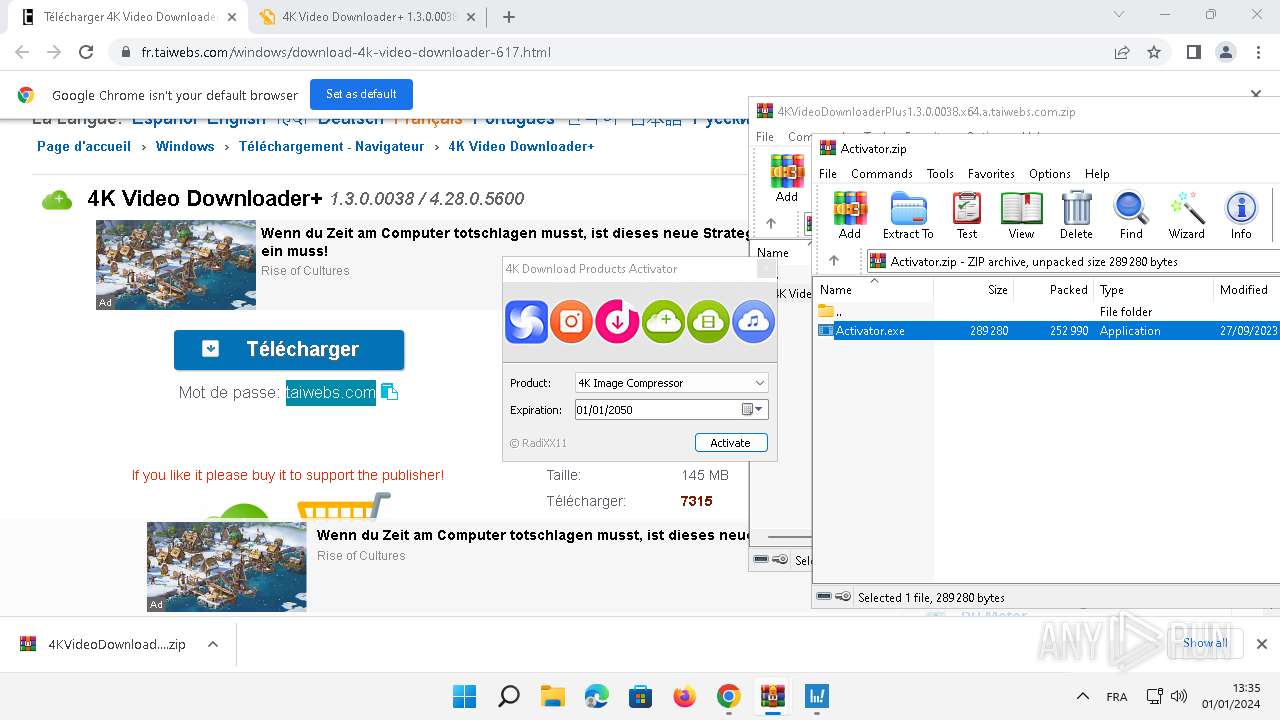This screenshot has height=720, width=1280.
Task: Click the Télécharger download button
Action: [289, 349]
